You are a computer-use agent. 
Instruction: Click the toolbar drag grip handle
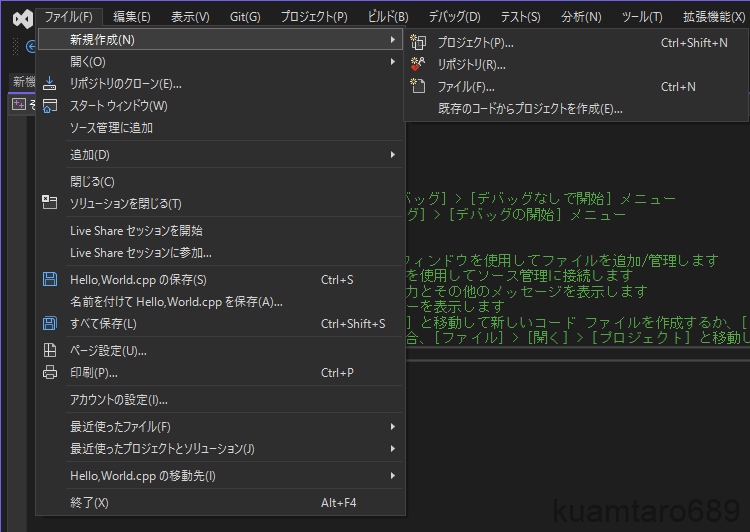pyautogui.click(x=15, y=46)
